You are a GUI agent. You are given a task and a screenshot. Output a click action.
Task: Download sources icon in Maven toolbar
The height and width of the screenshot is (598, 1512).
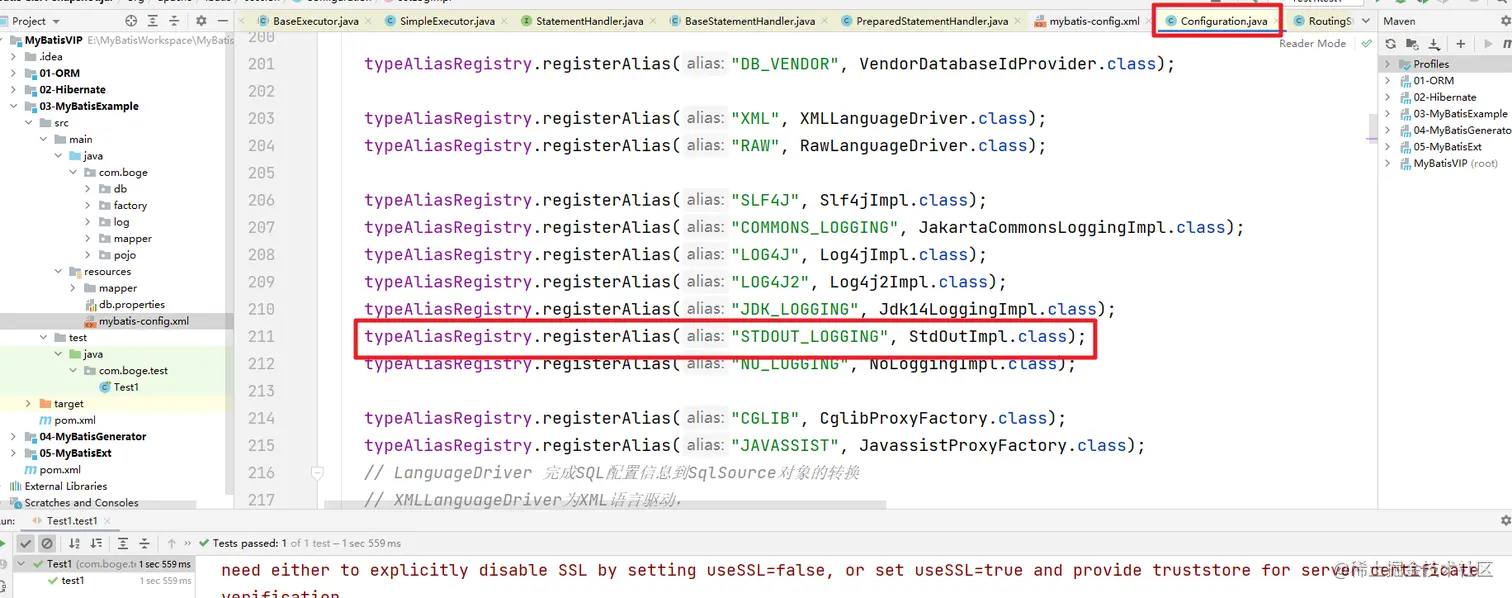tap(1435, 44)
